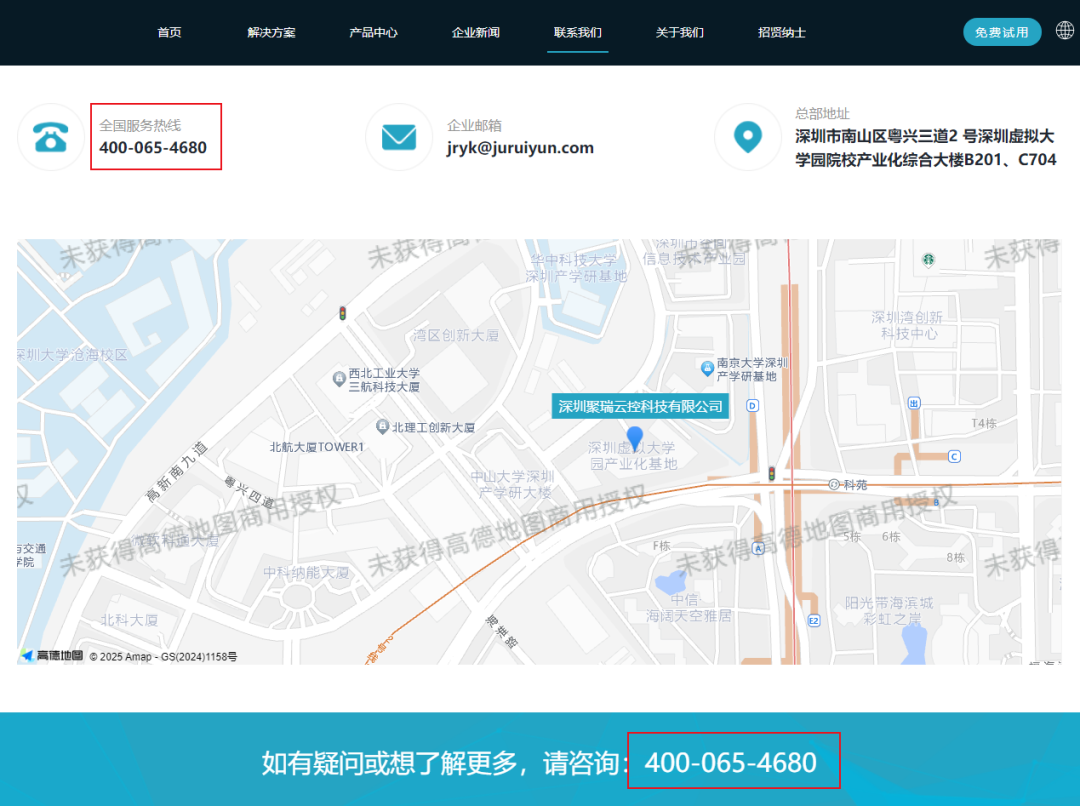Open the language globe icon
This screenshot has width=1080, height=806.
tap(1065, 31)
